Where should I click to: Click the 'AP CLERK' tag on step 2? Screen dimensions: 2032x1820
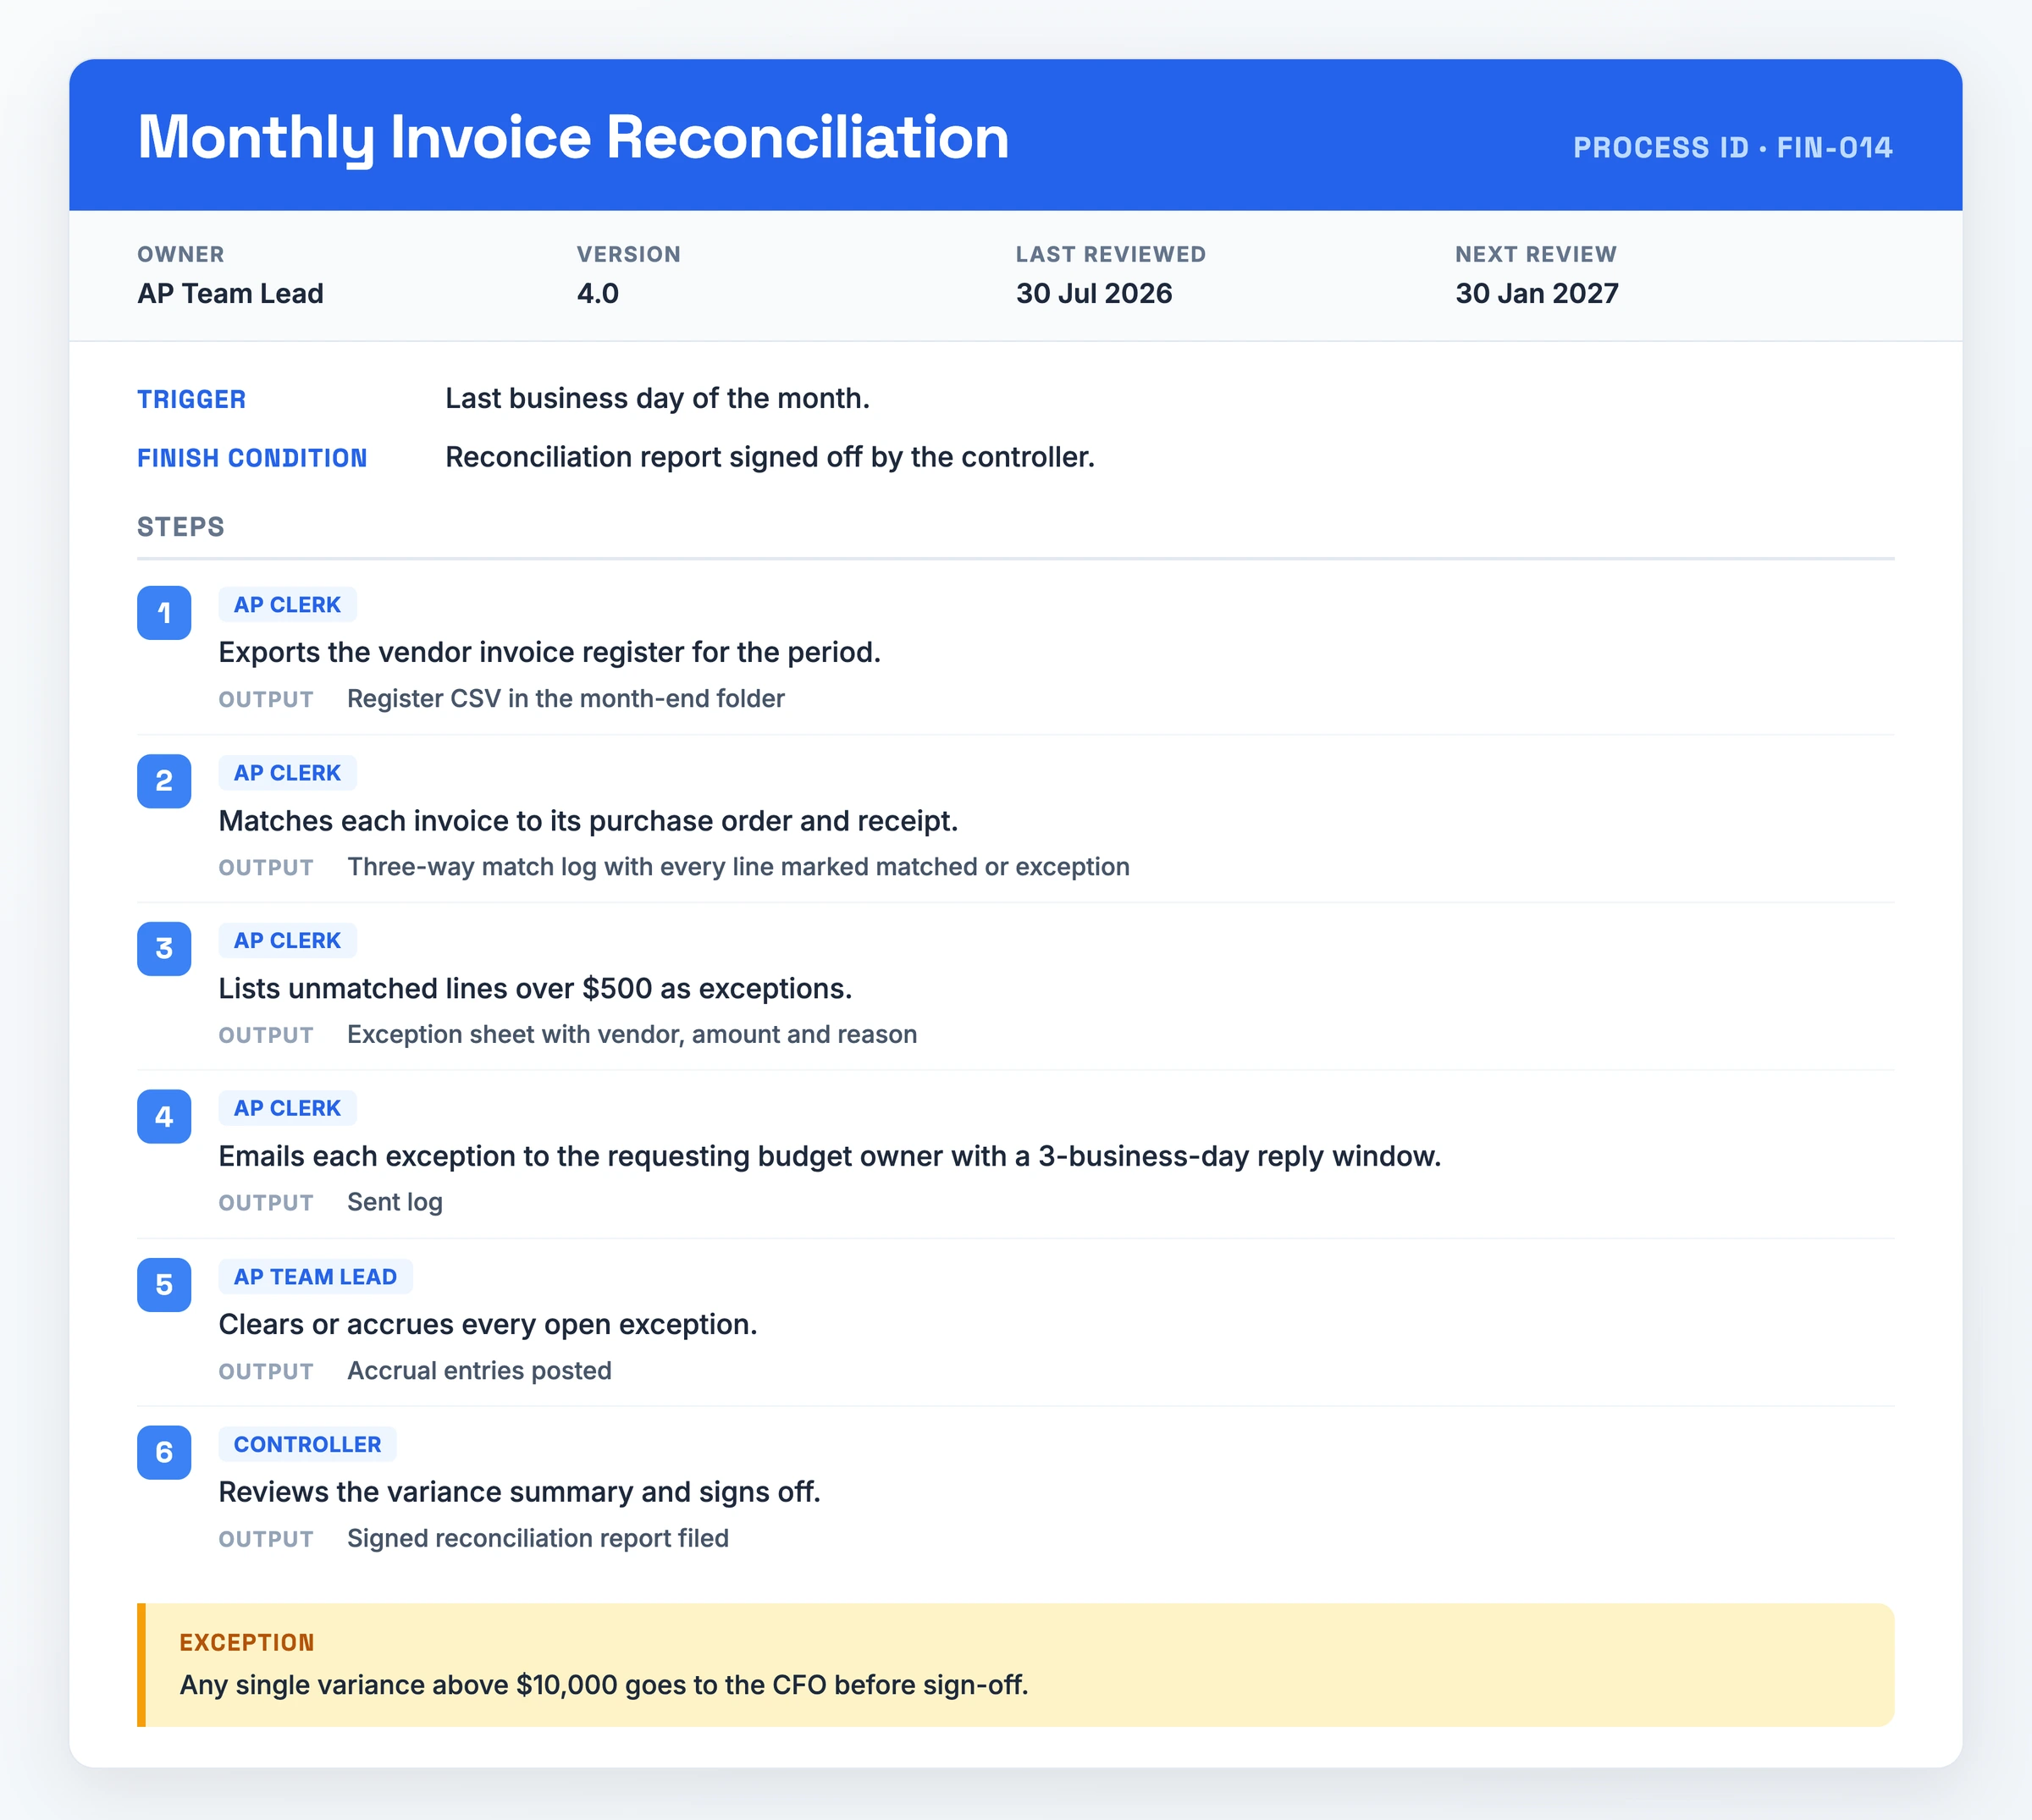pos(288,773)
